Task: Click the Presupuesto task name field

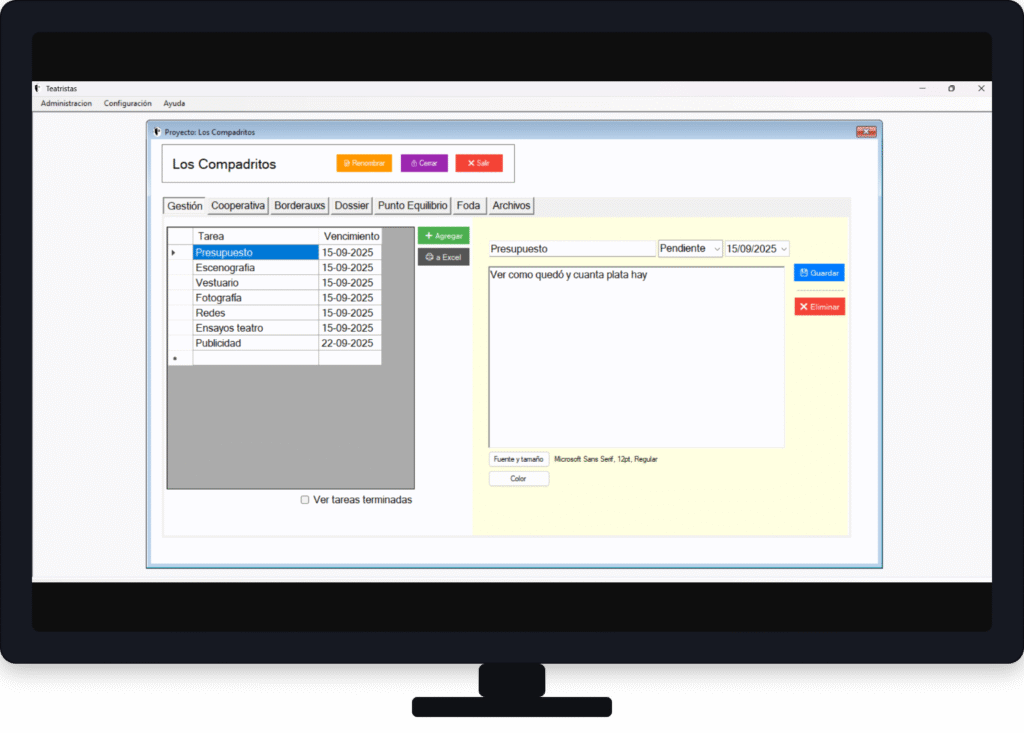Action: point(571,248)
